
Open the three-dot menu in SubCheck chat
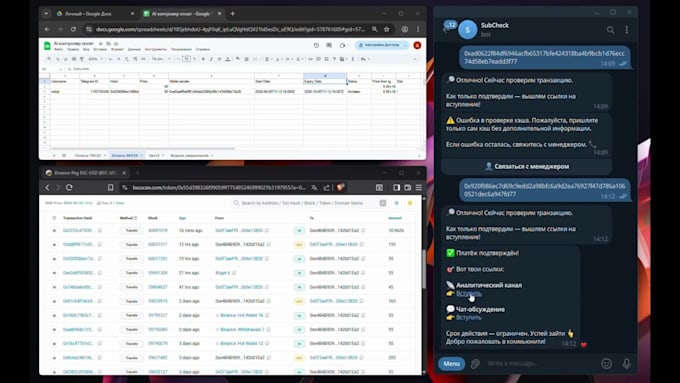[x=627, y=30]
